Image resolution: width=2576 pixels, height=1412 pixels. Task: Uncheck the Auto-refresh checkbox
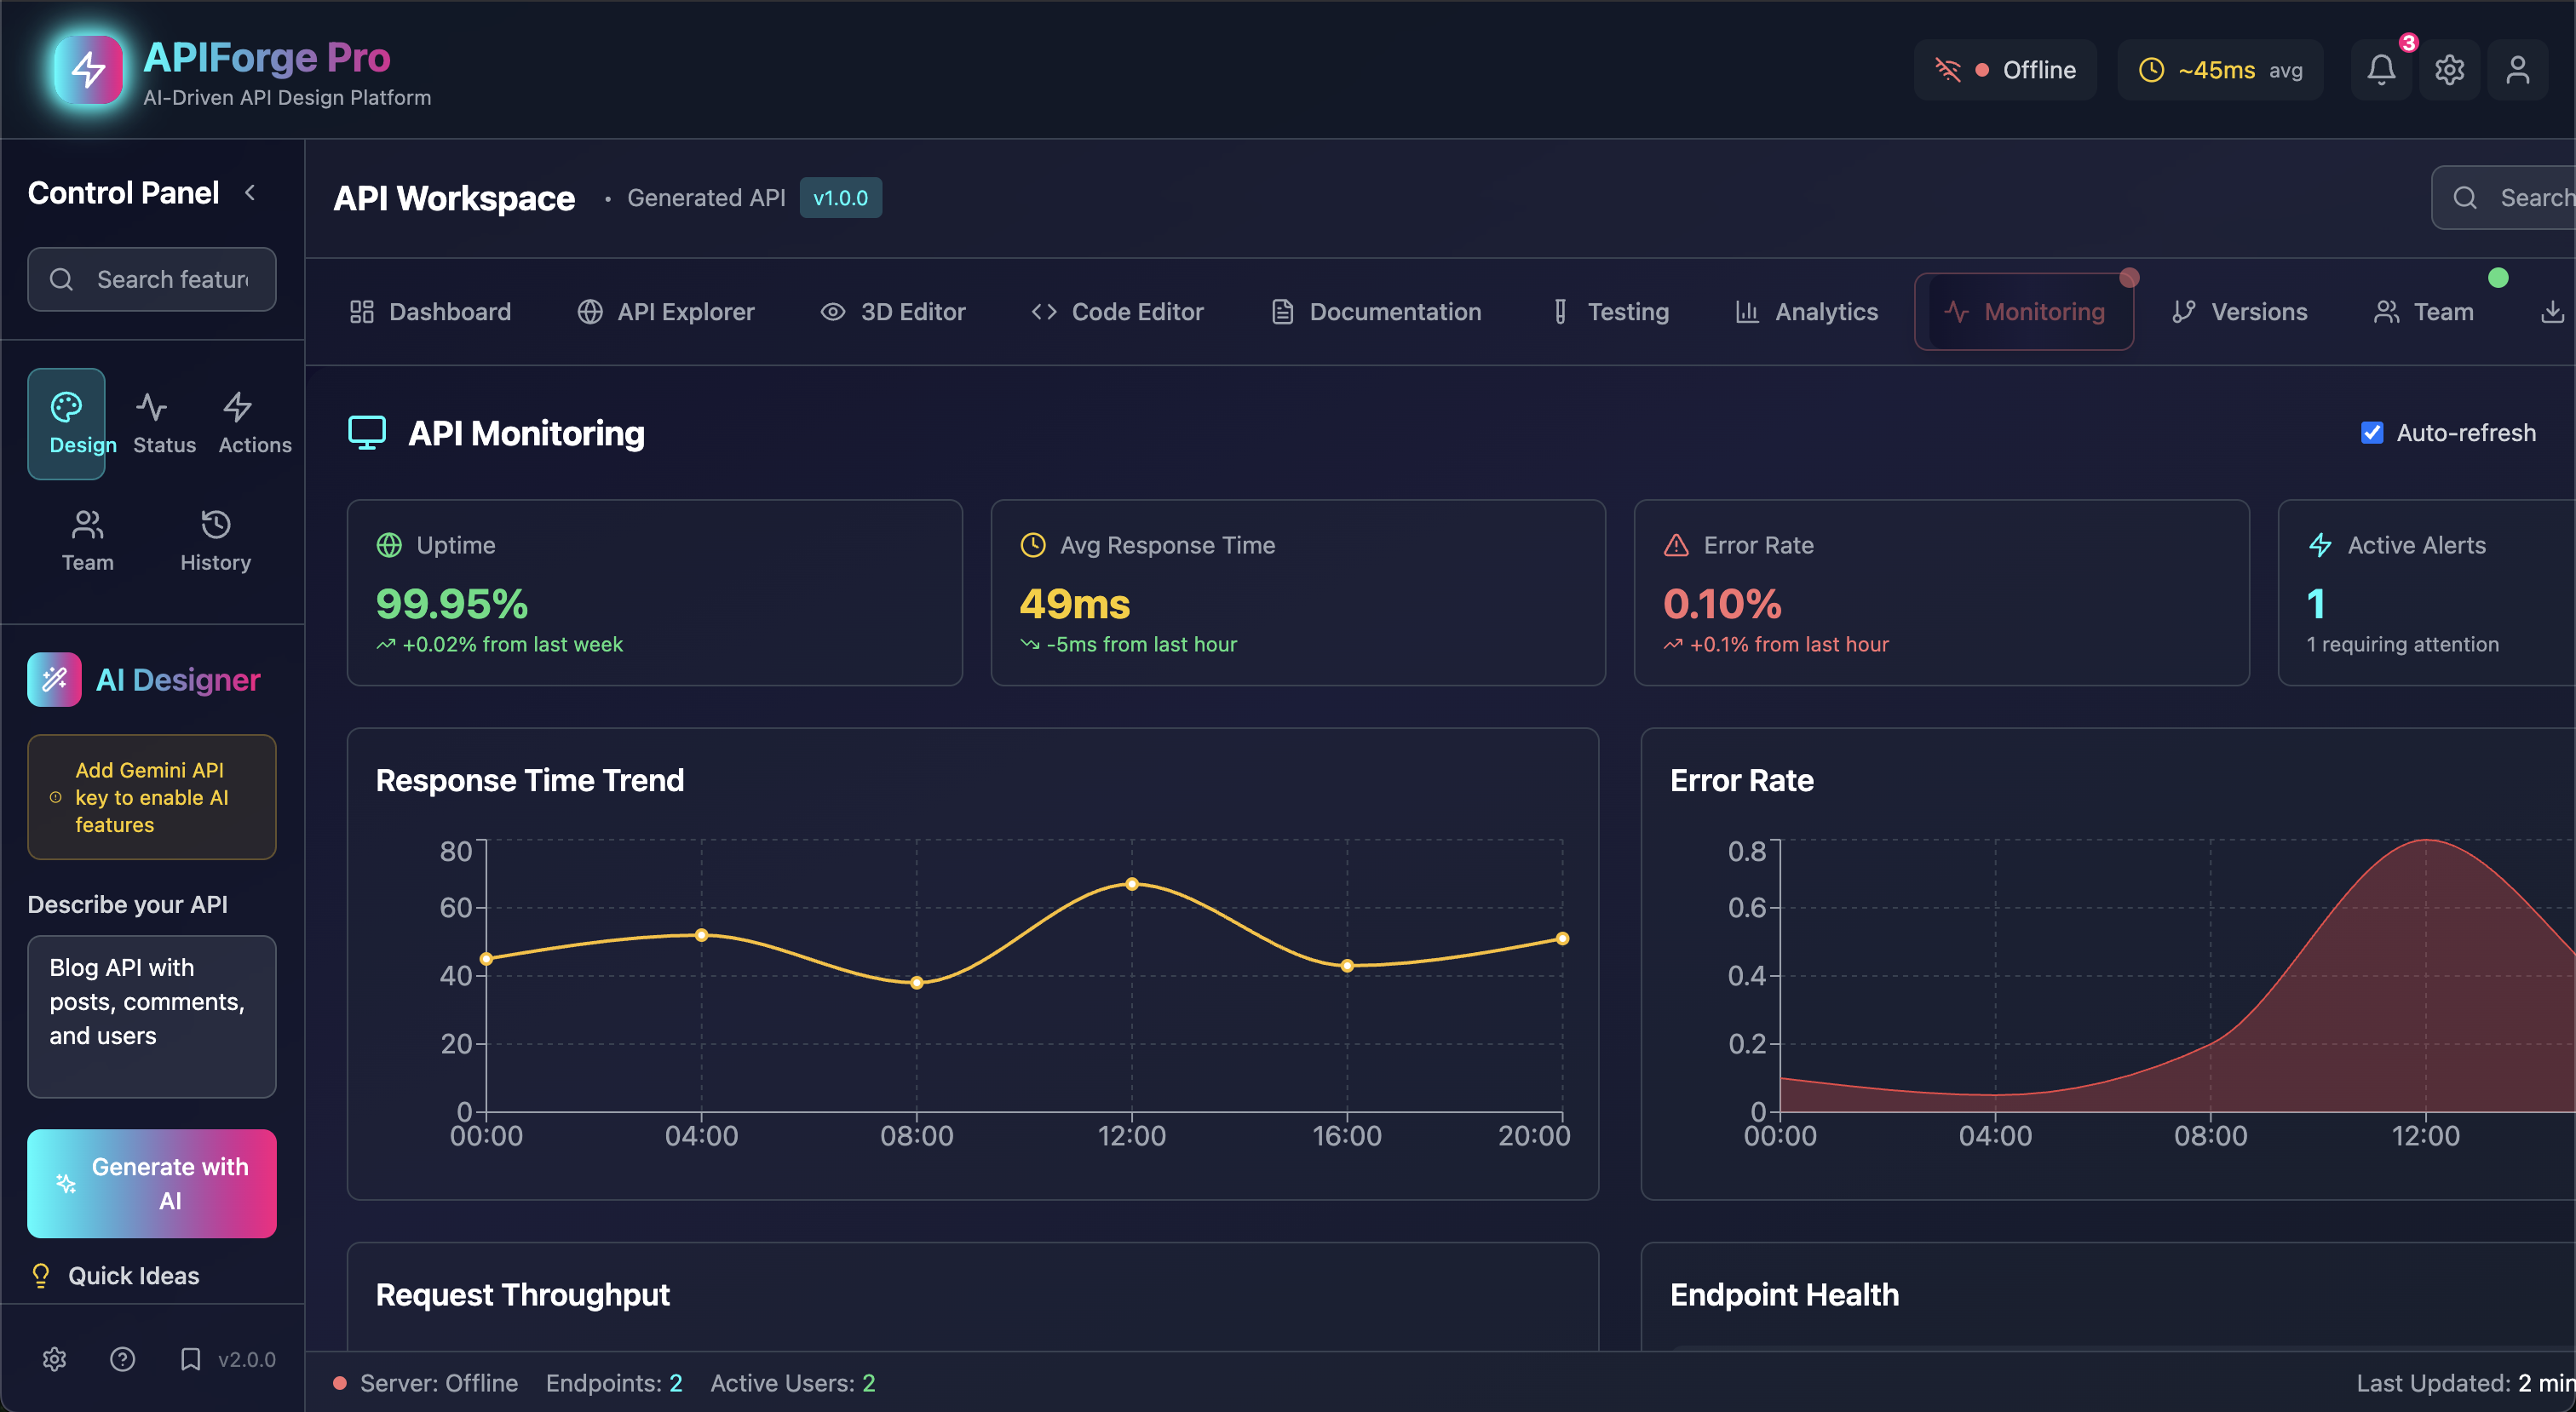click(2371, 433)
